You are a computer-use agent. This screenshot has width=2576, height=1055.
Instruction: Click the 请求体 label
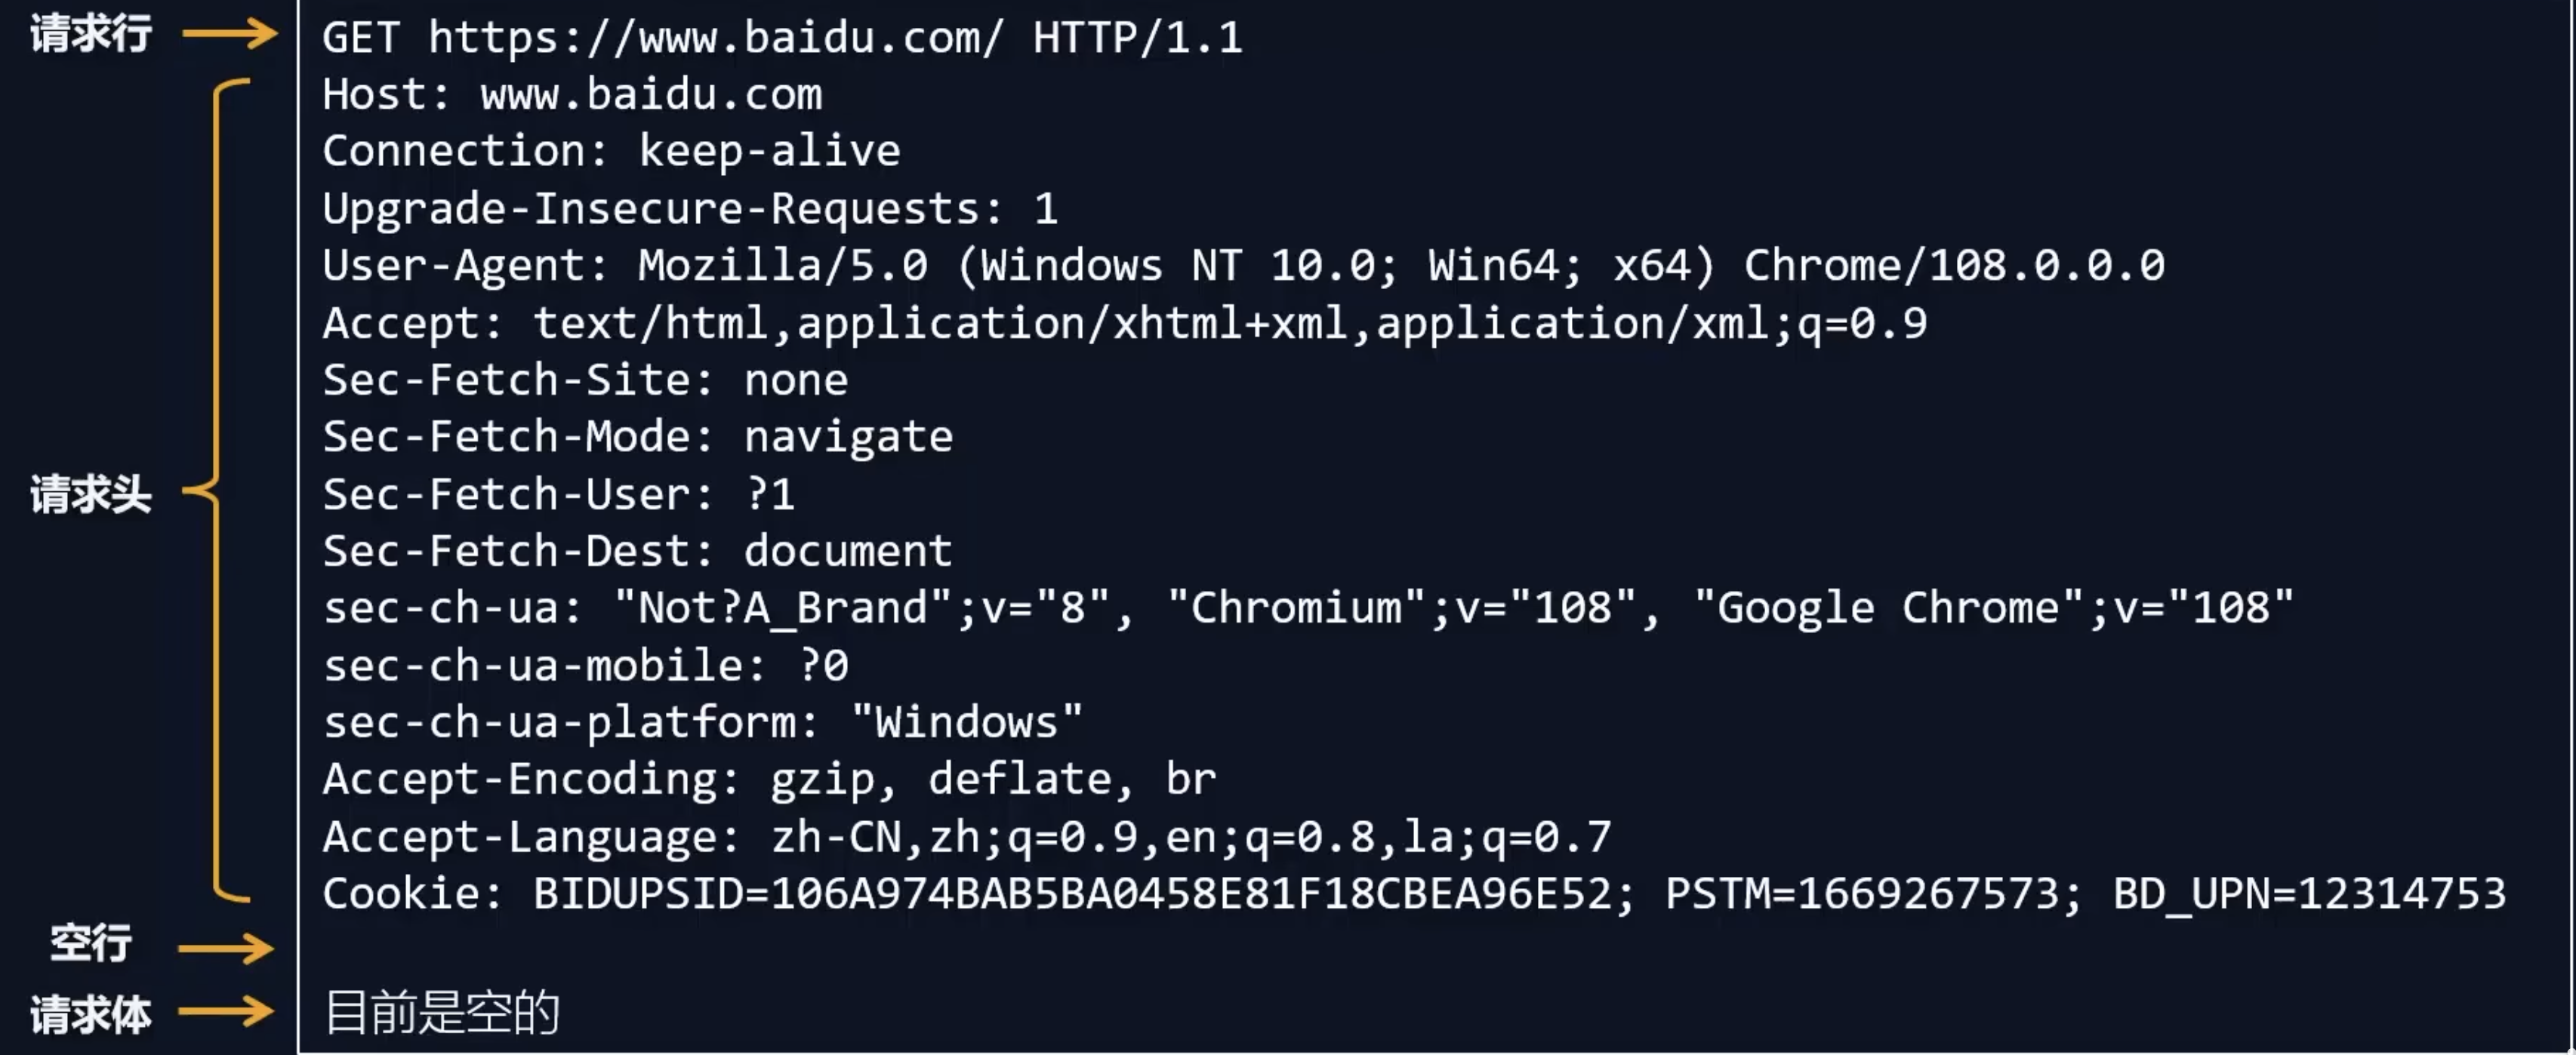click(x=91, y=1014)
